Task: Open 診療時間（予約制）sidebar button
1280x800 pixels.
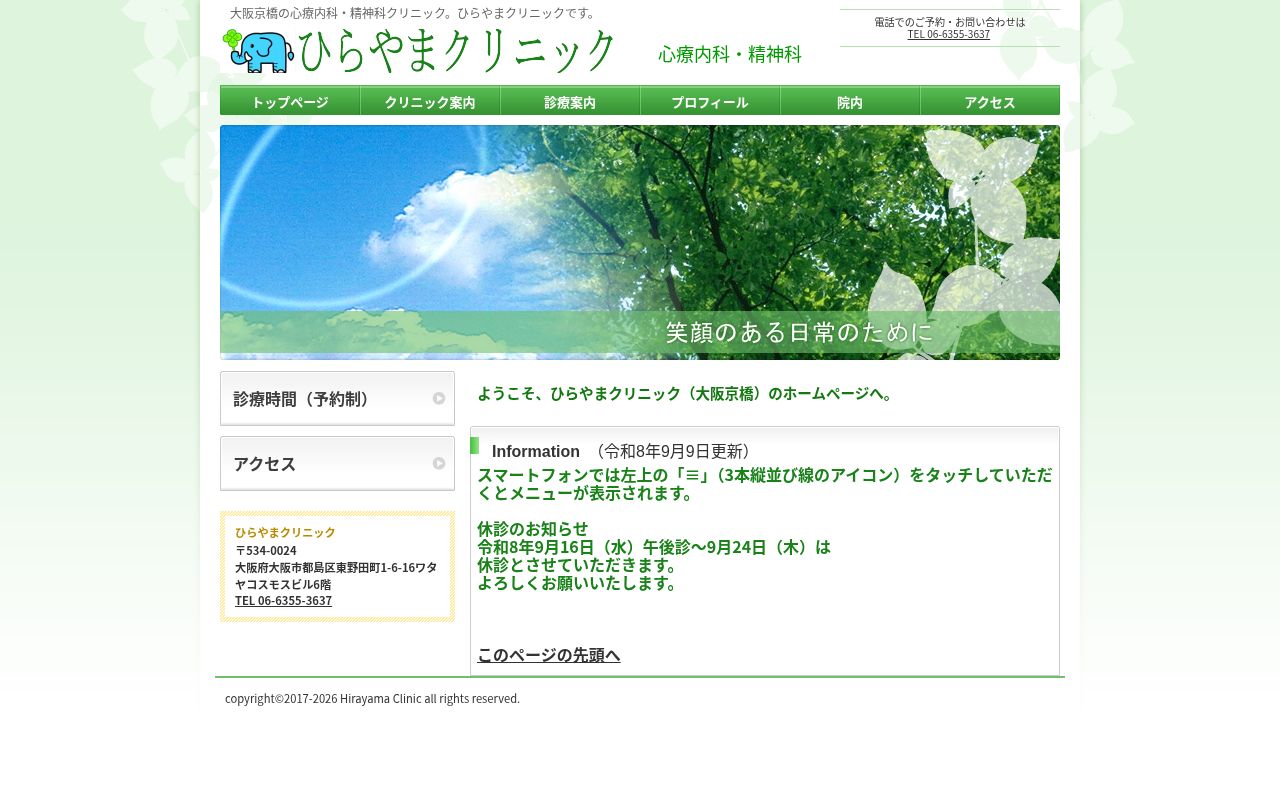Action: 337,398
